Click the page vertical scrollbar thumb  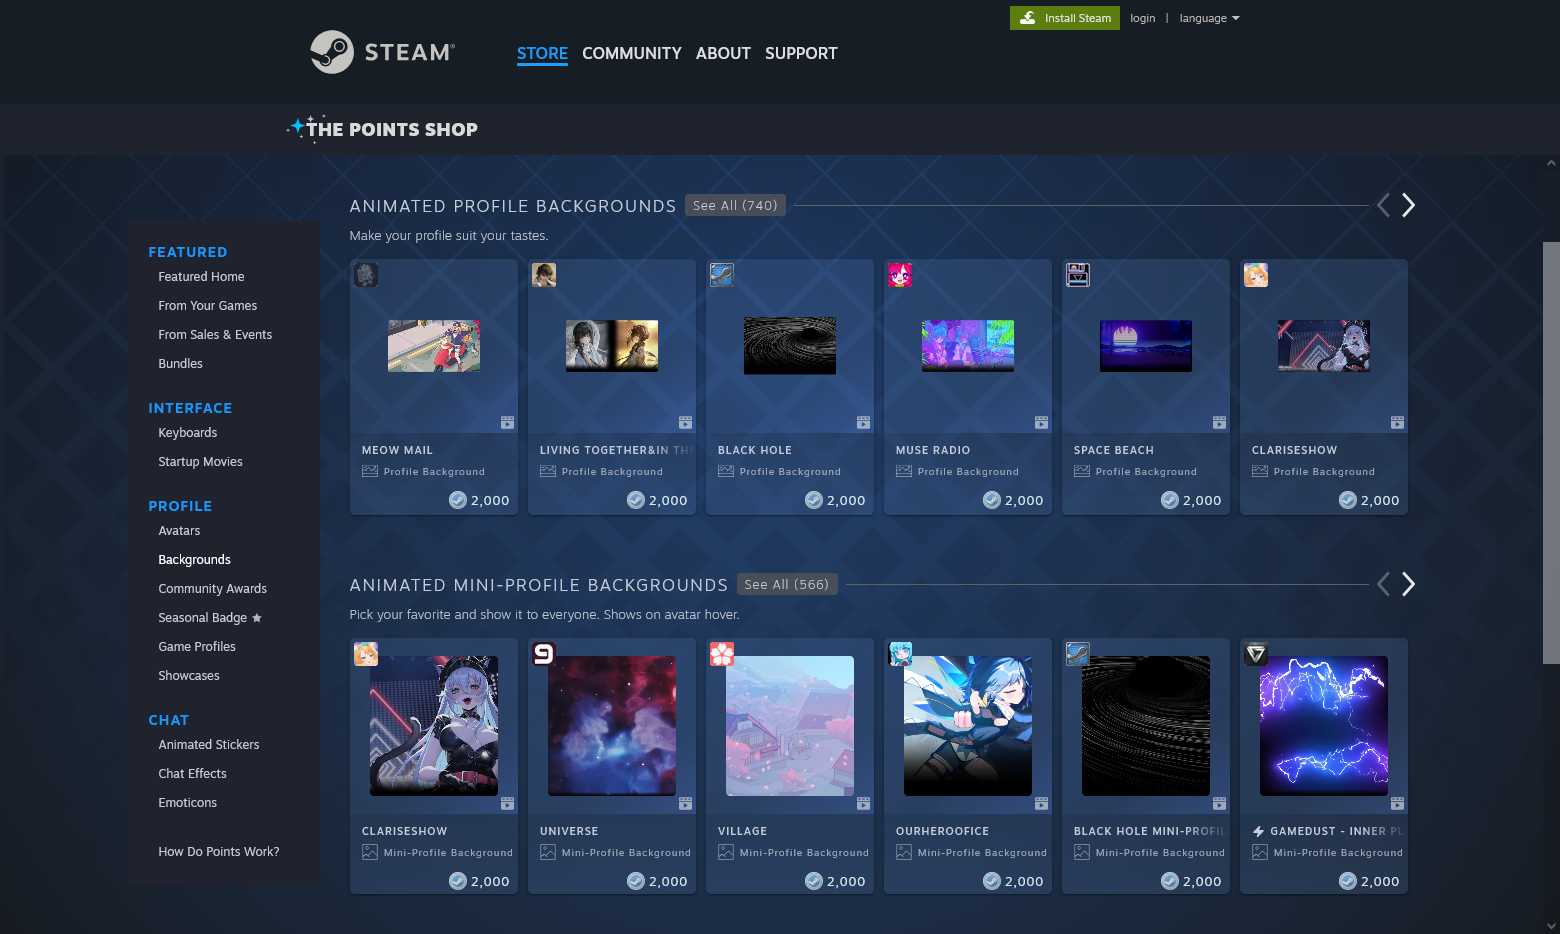(x=1551, y=452)
